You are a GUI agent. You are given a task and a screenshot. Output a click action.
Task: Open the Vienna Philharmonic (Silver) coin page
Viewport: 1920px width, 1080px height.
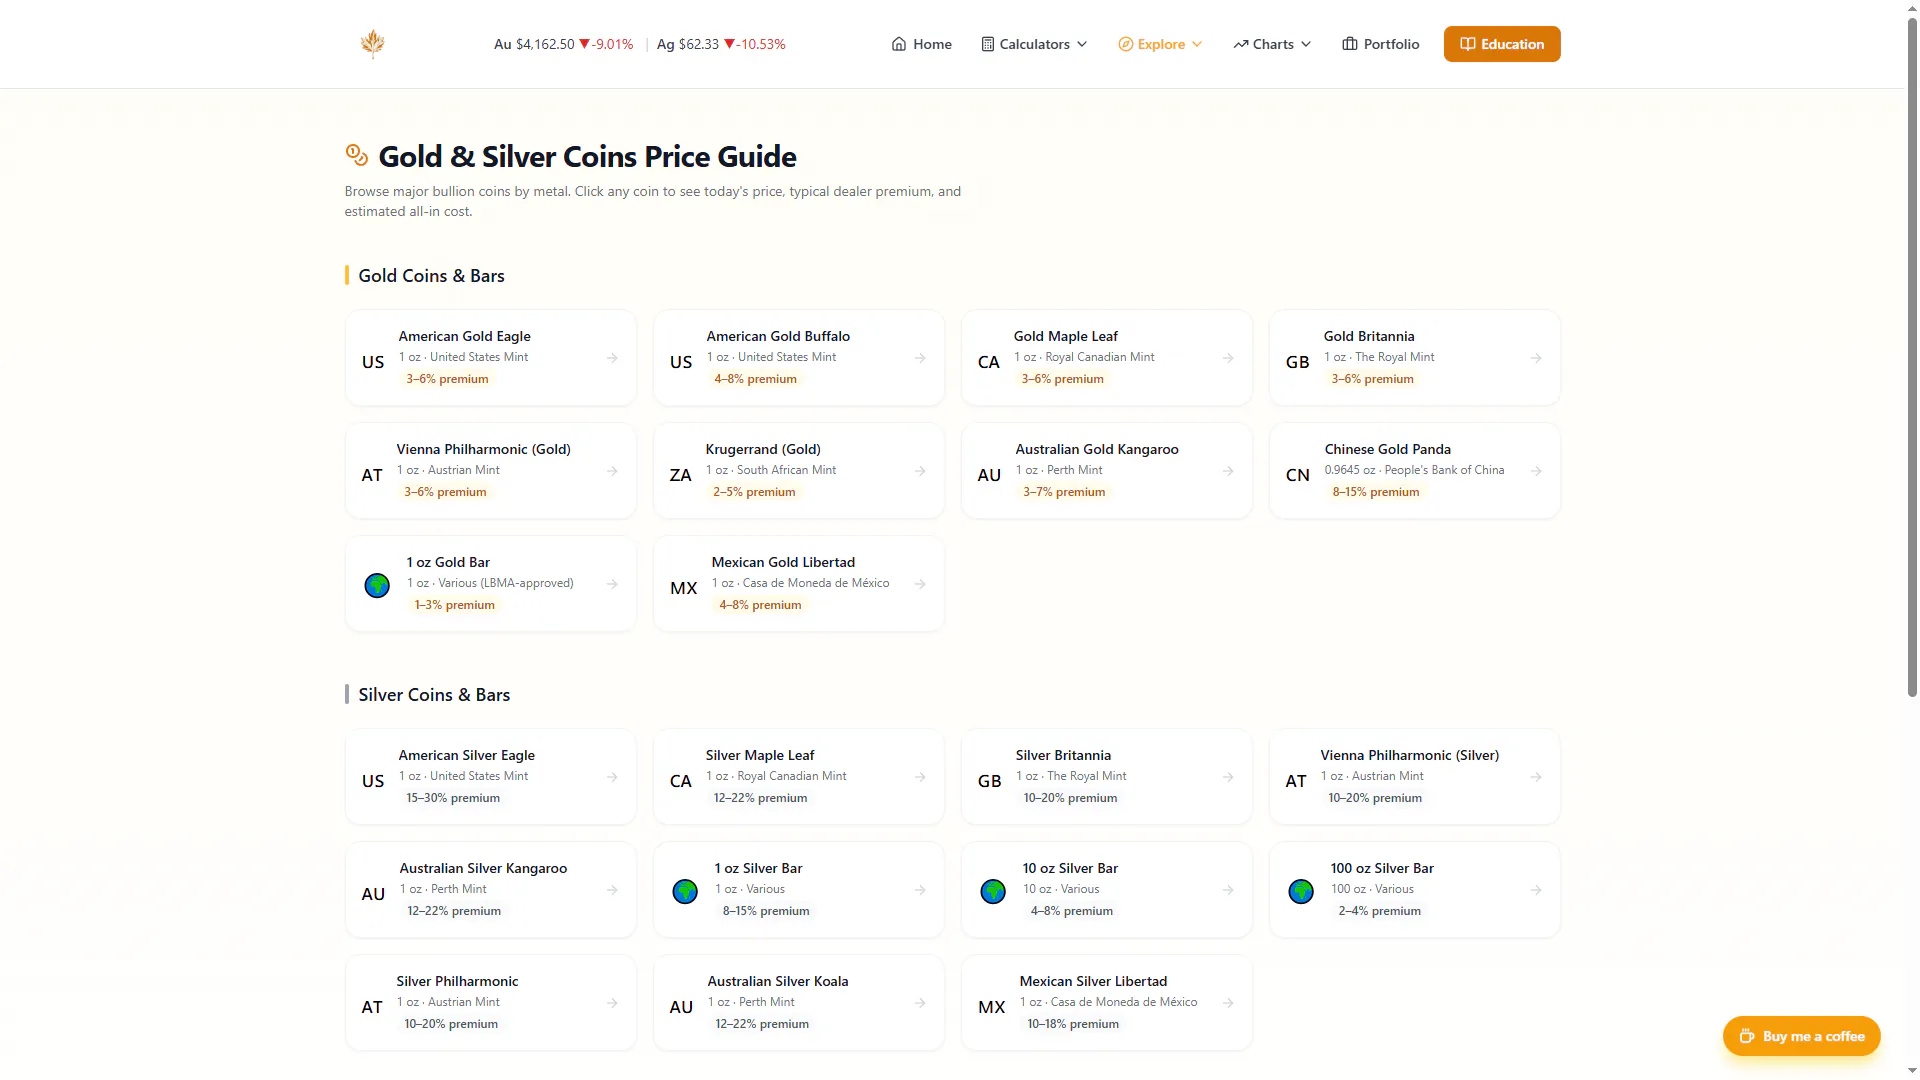point(1415,777)
